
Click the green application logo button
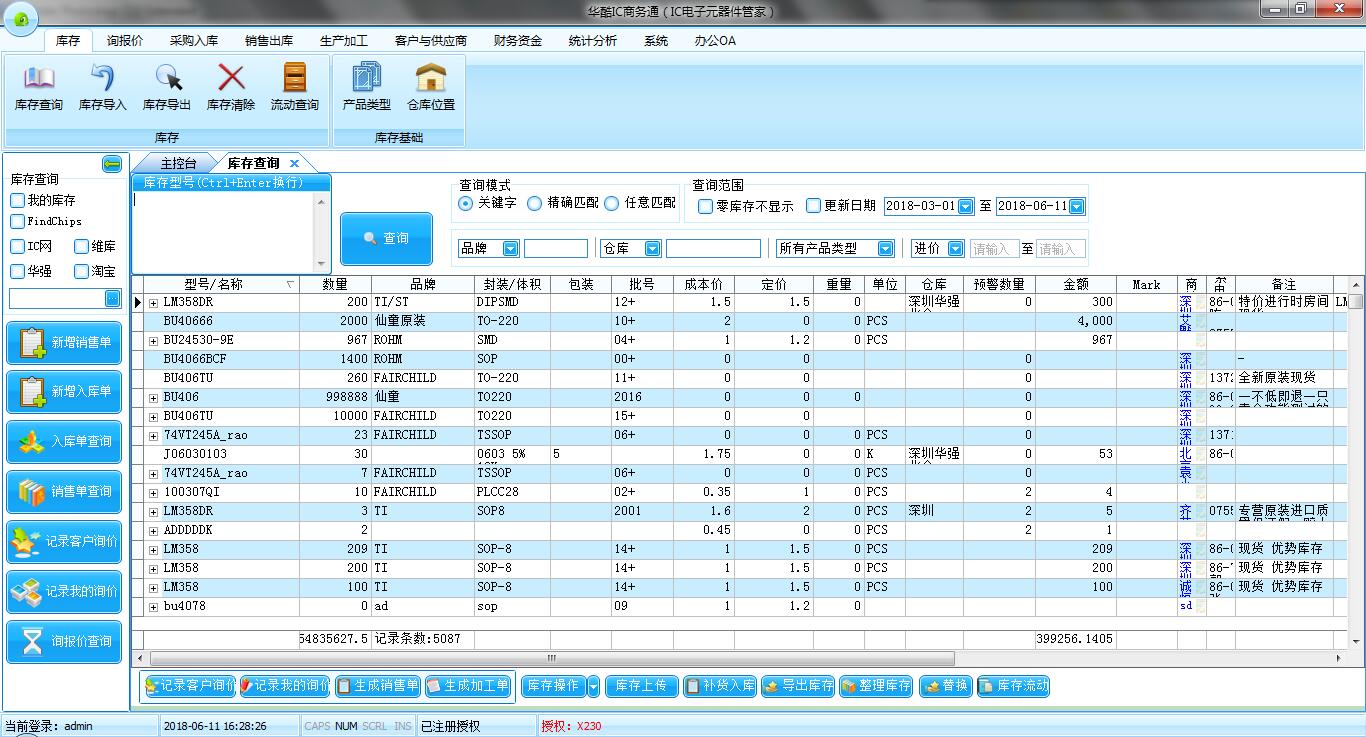[20, 19]
